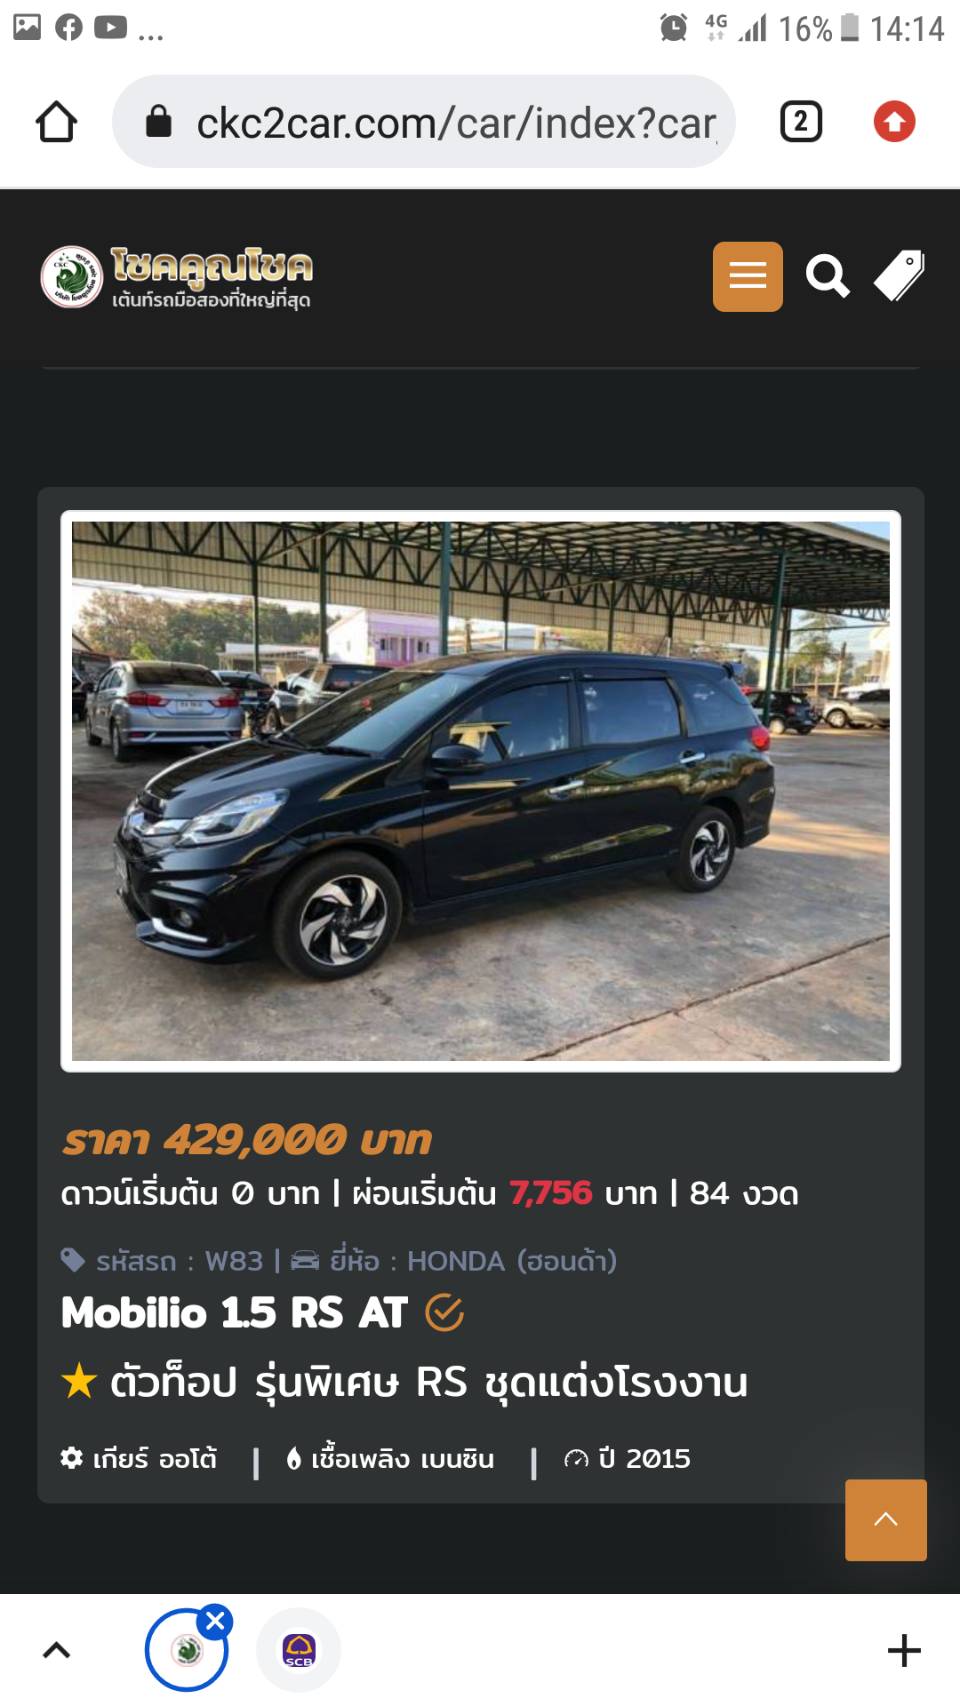Tap the orange scroll-to-top arrow button
This screenshot has width=960, height=1706.
click(886, 1520)
